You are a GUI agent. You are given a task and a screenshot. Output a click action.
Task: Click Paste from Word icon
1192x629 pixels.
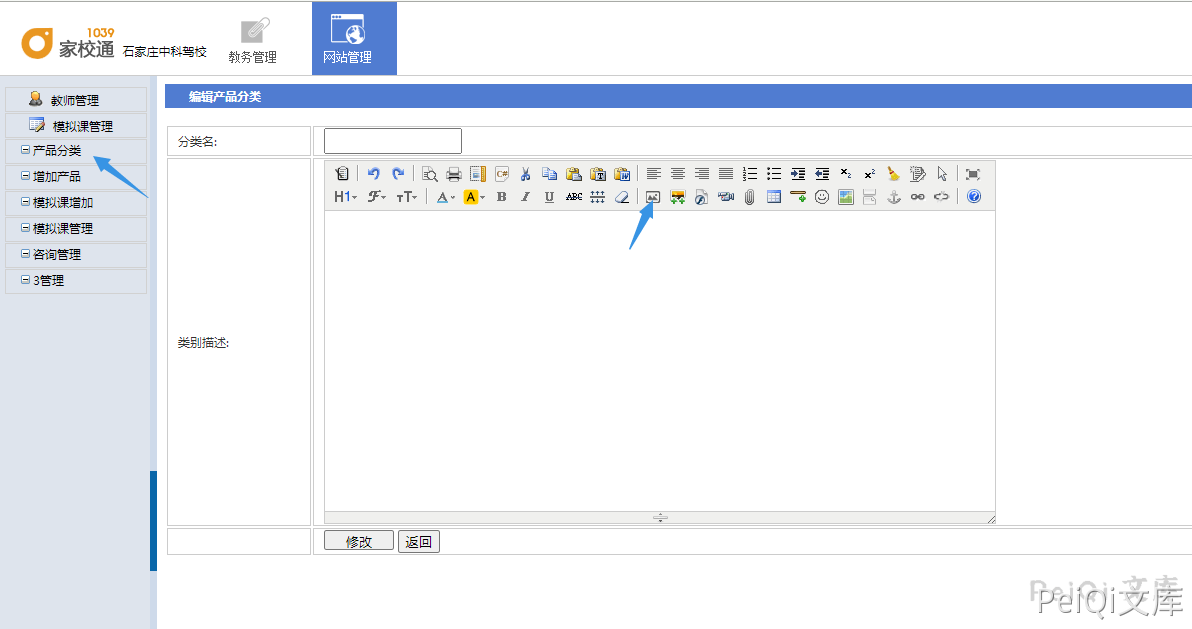(x=622, y=173)
